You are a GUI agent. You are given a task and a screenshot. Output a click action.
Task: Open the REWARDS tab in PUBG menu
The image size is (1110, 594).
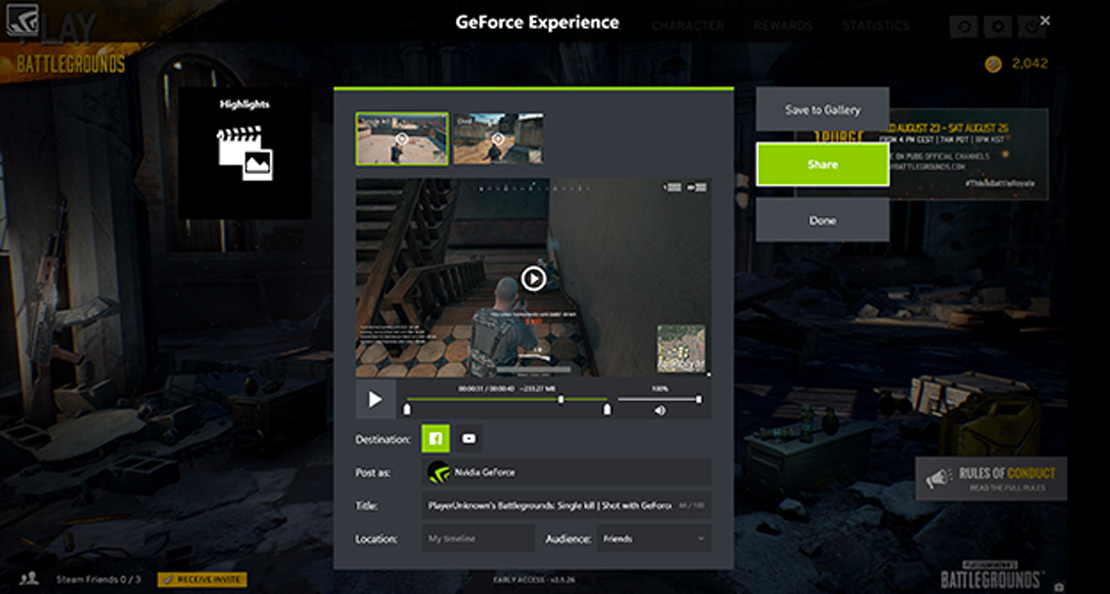[x=783, y=25]
